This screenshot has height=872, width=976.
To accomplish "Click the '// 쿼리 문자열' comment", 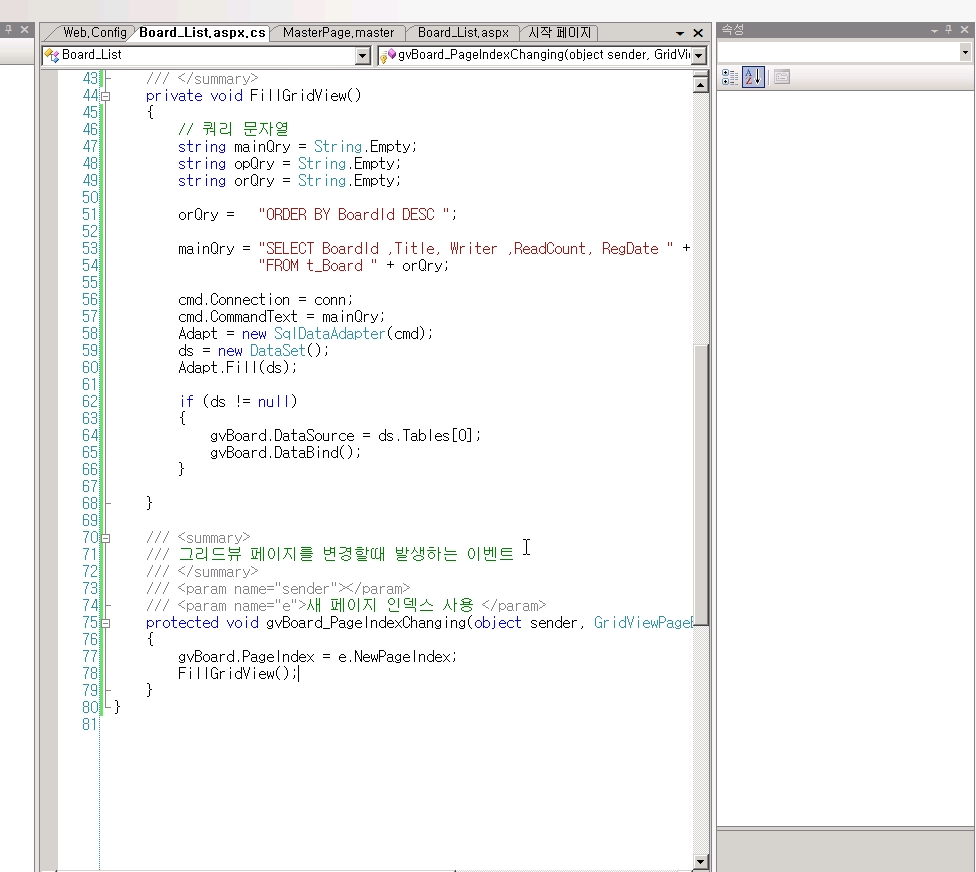I will coord(233,129).
